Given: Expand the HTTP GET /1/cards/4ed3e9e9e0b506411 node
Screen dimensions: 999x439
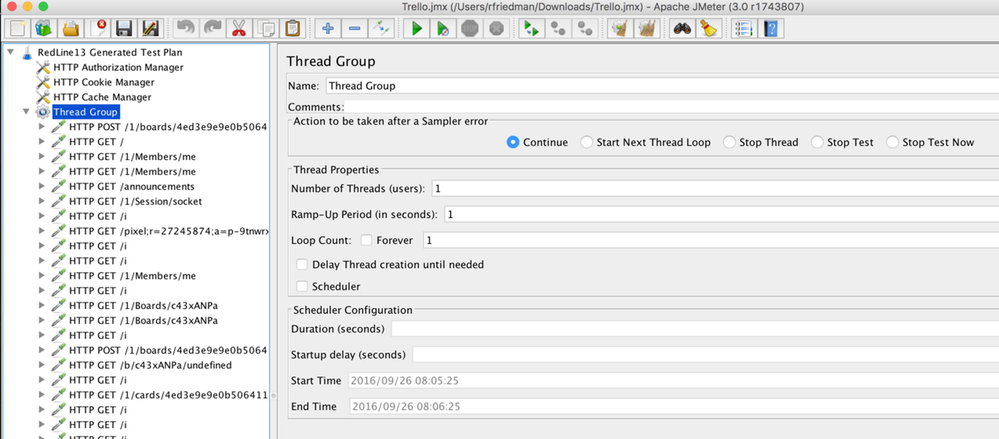Looking at the screenshot, I should [42, 394].
